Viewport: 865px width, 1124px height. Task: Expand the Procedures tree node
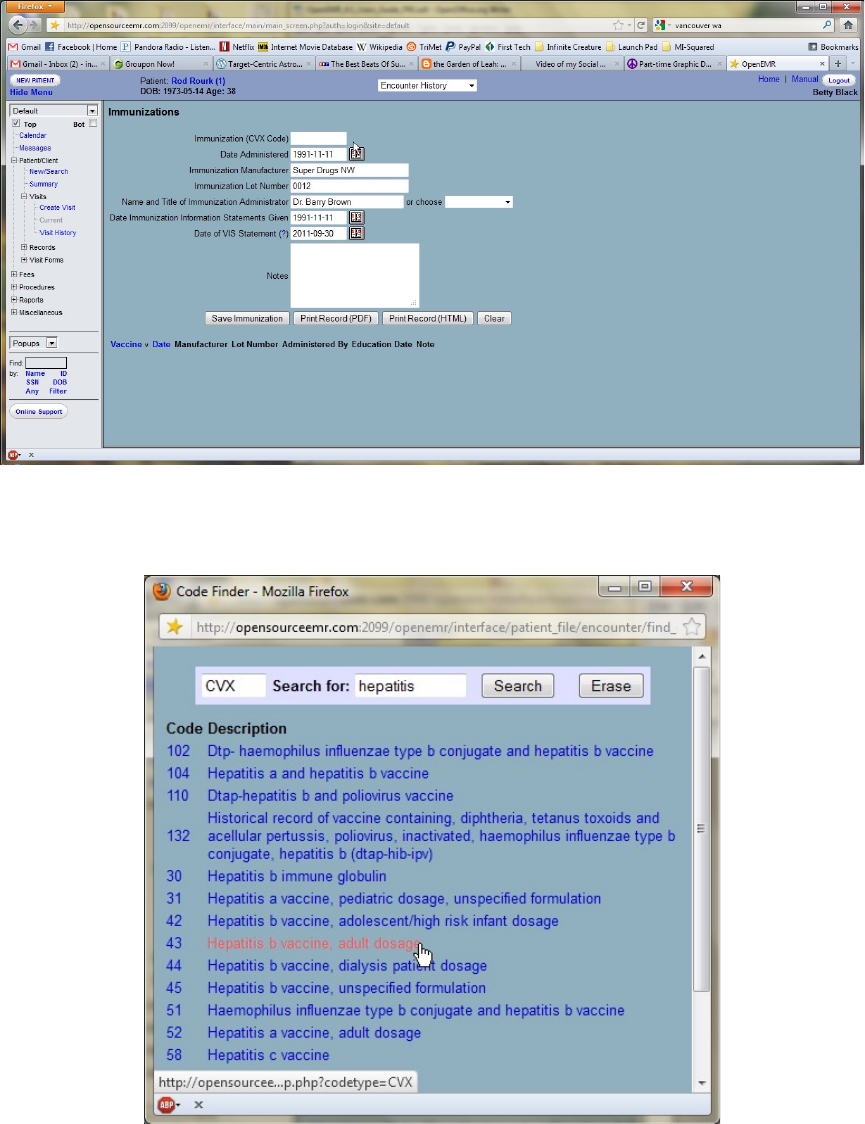tap(14, 287)
